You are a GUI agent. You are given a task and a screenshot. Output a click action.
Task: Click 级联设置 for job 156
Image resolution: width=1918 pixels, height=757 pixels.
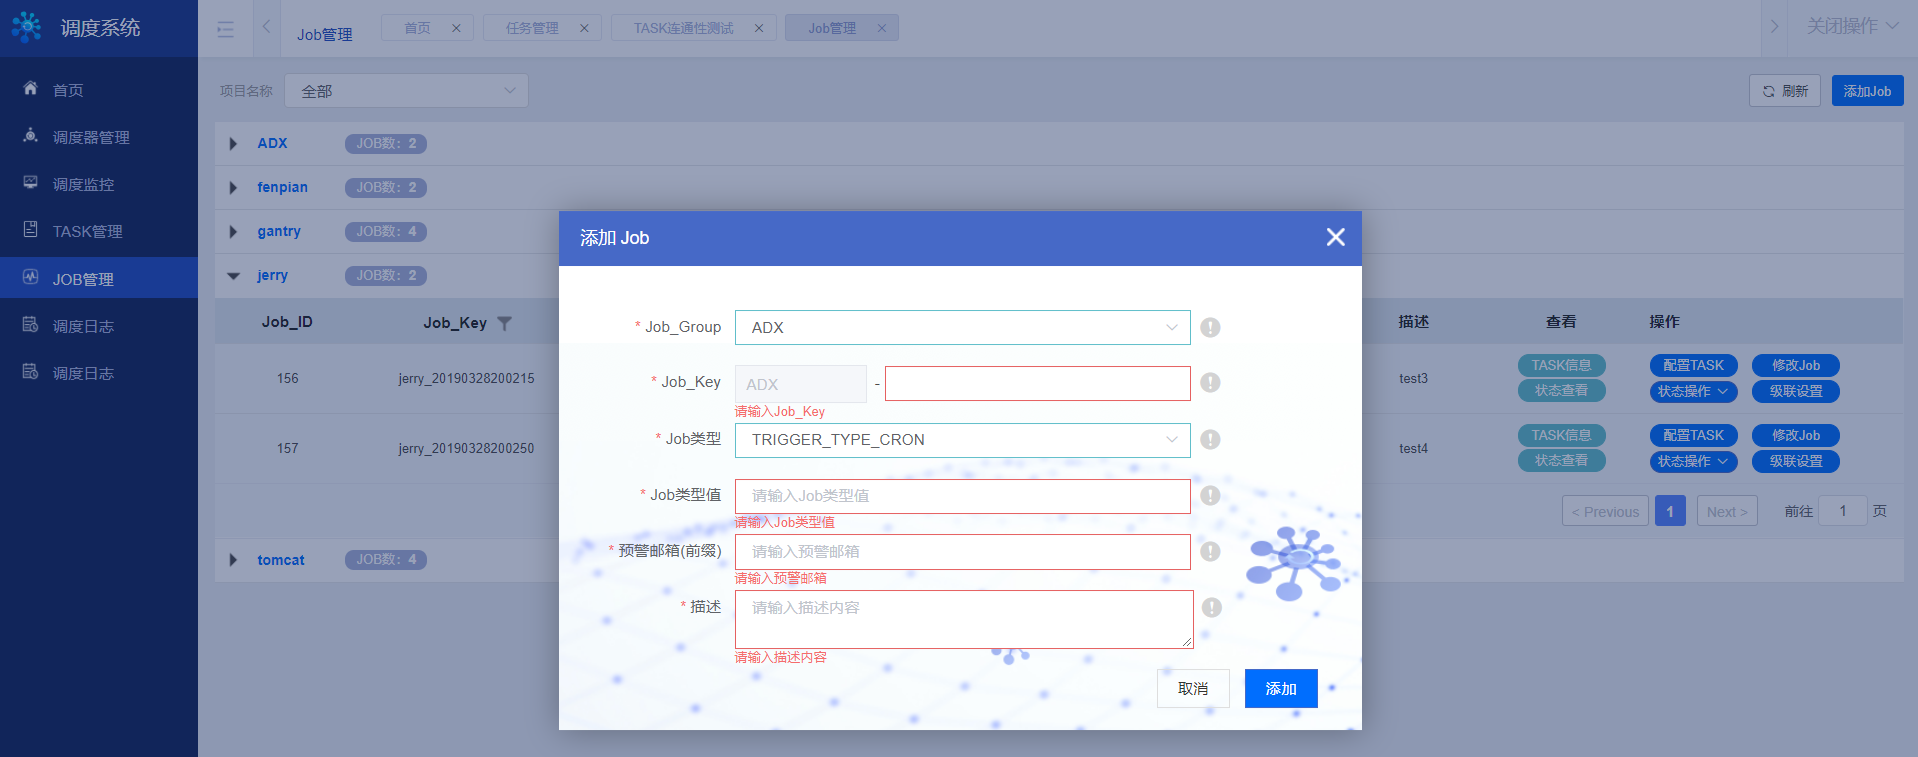pyautogui.click(x=1795, y=391)
